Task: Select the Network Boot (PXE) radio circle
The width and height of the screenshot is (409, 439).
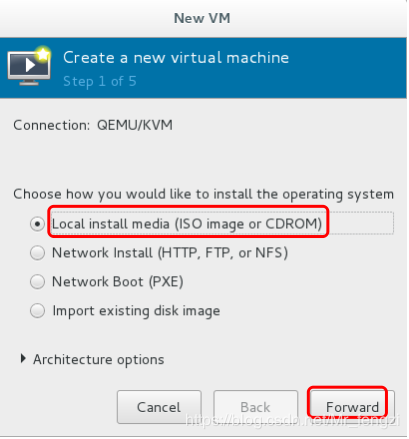Action: coord(37,282)
